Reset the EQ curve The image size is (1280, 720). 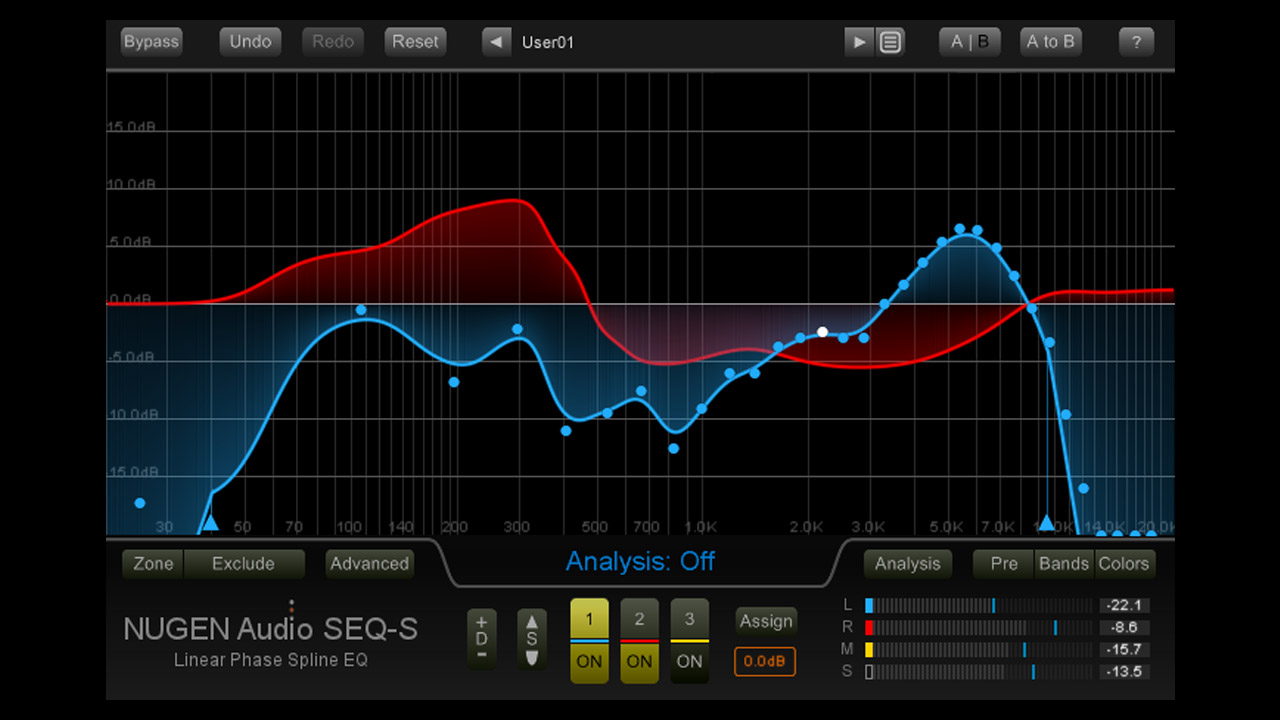coord(415,42)
